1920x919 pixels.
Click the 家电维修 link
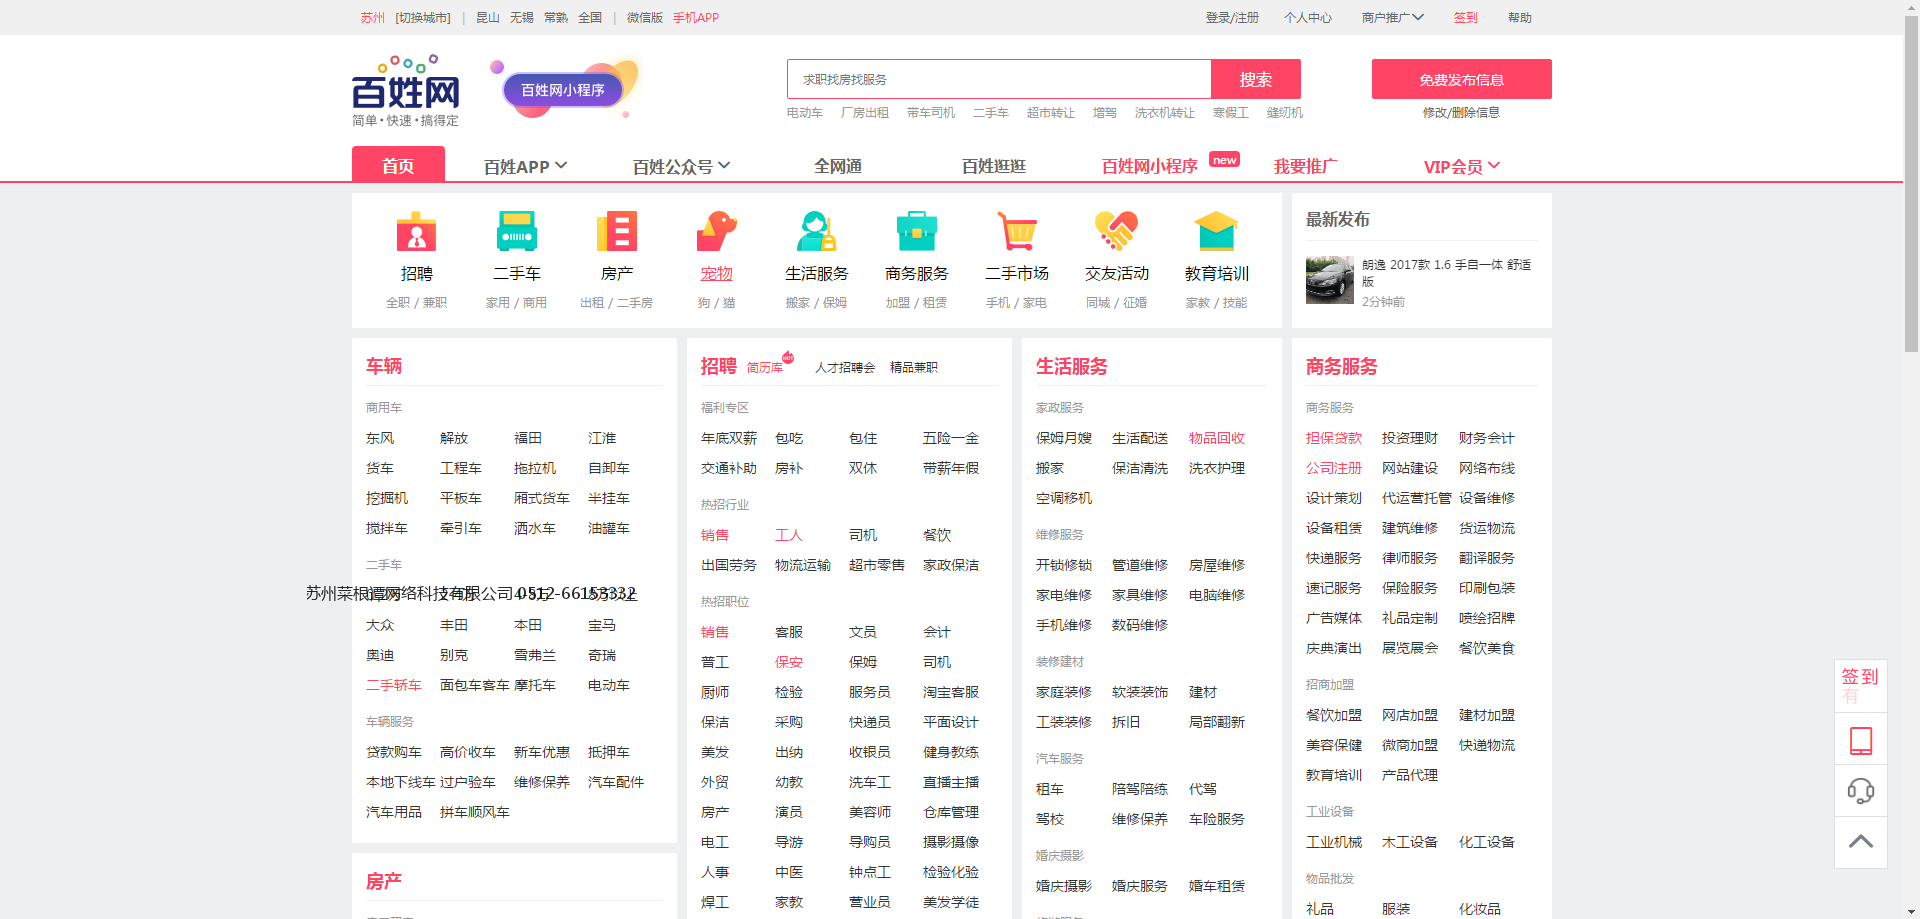(1064, 595)
